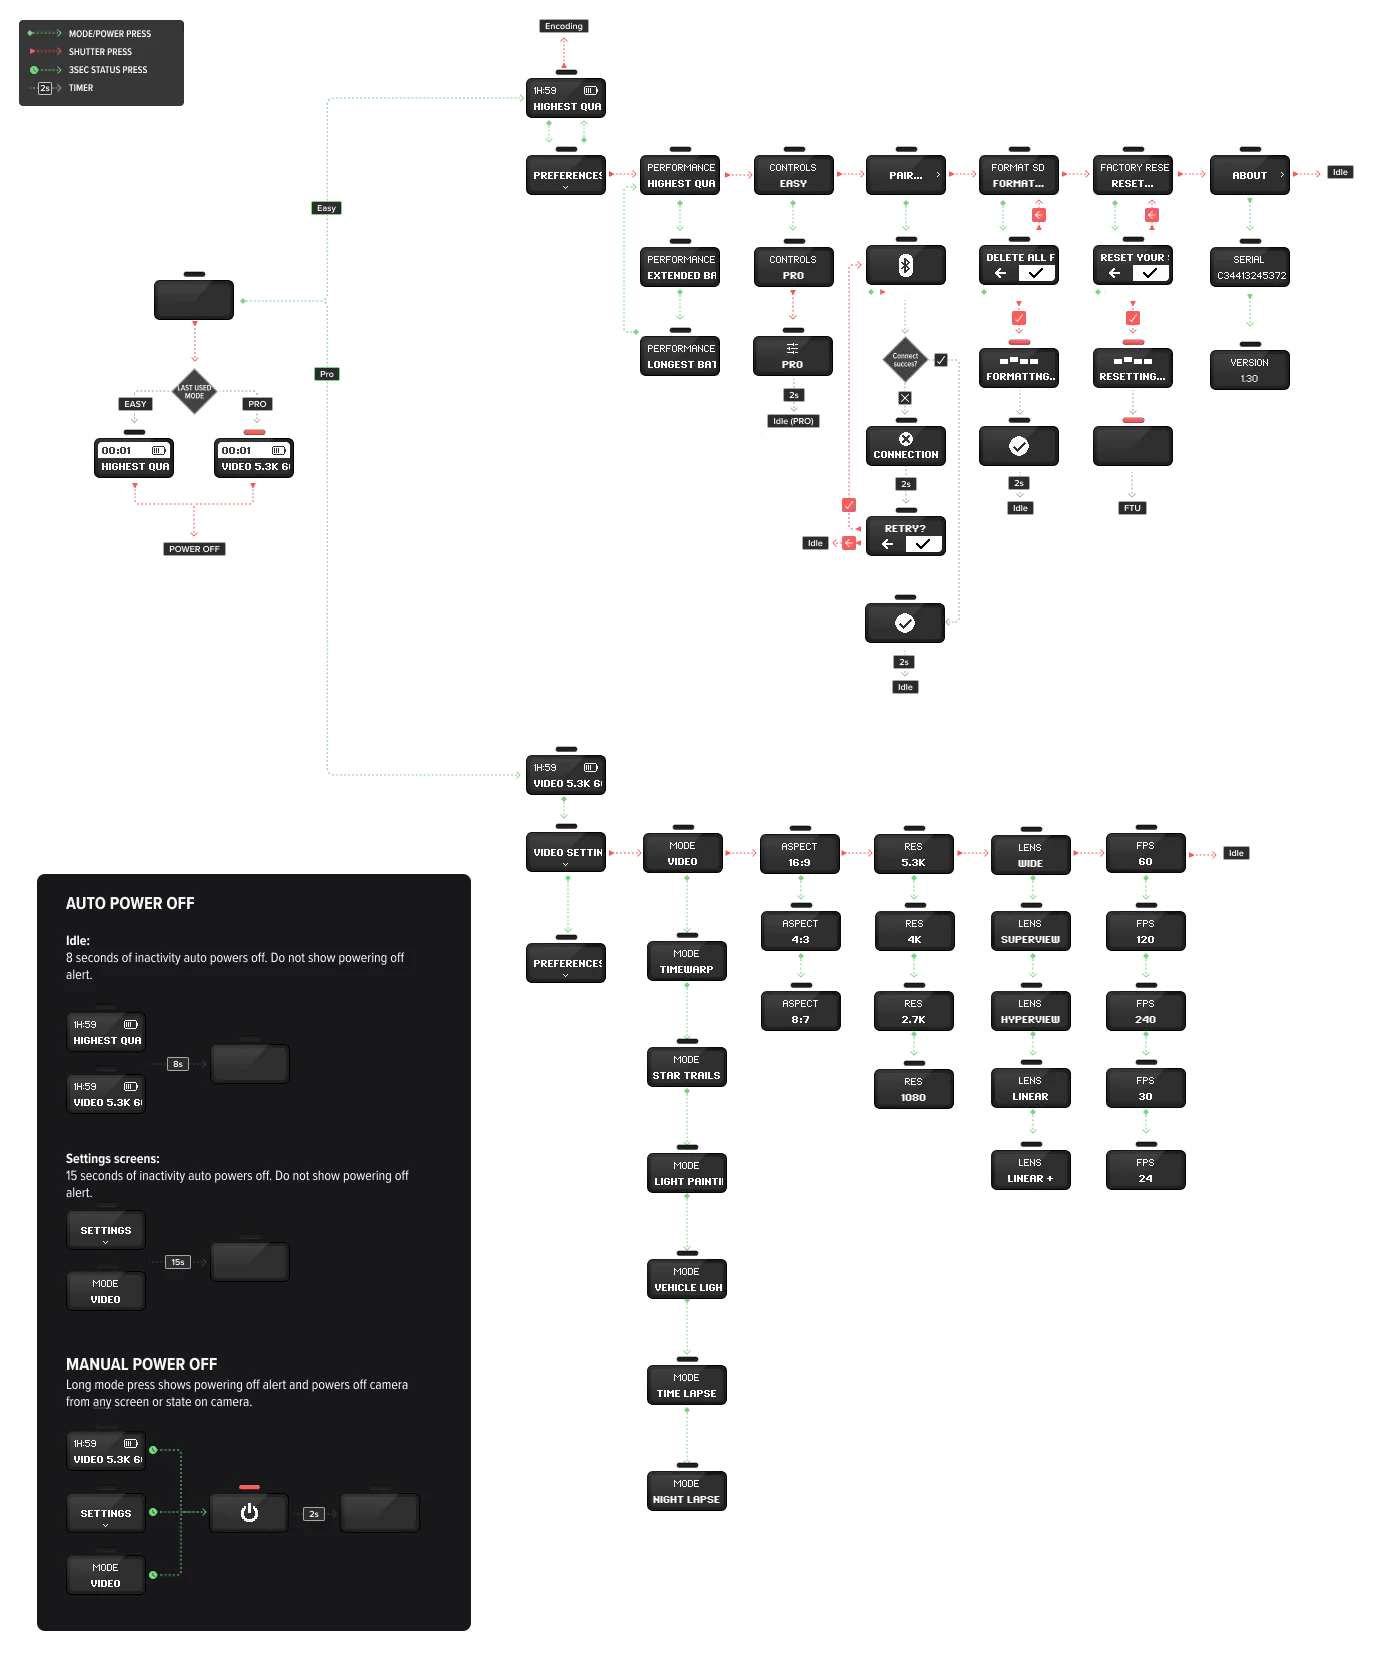Click red check badge below RESET YOUR screen
This screenshot has width=1383, height=1671.
pyautogui.click(x=1133, y=318)
